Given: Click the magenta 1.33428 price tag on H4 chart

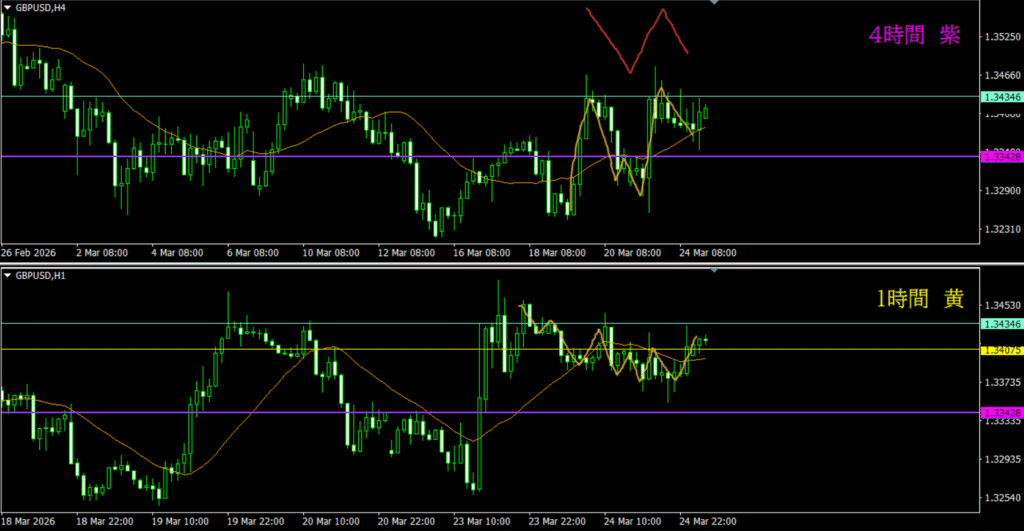Looking at the screenshot, I should (1001, 157).
